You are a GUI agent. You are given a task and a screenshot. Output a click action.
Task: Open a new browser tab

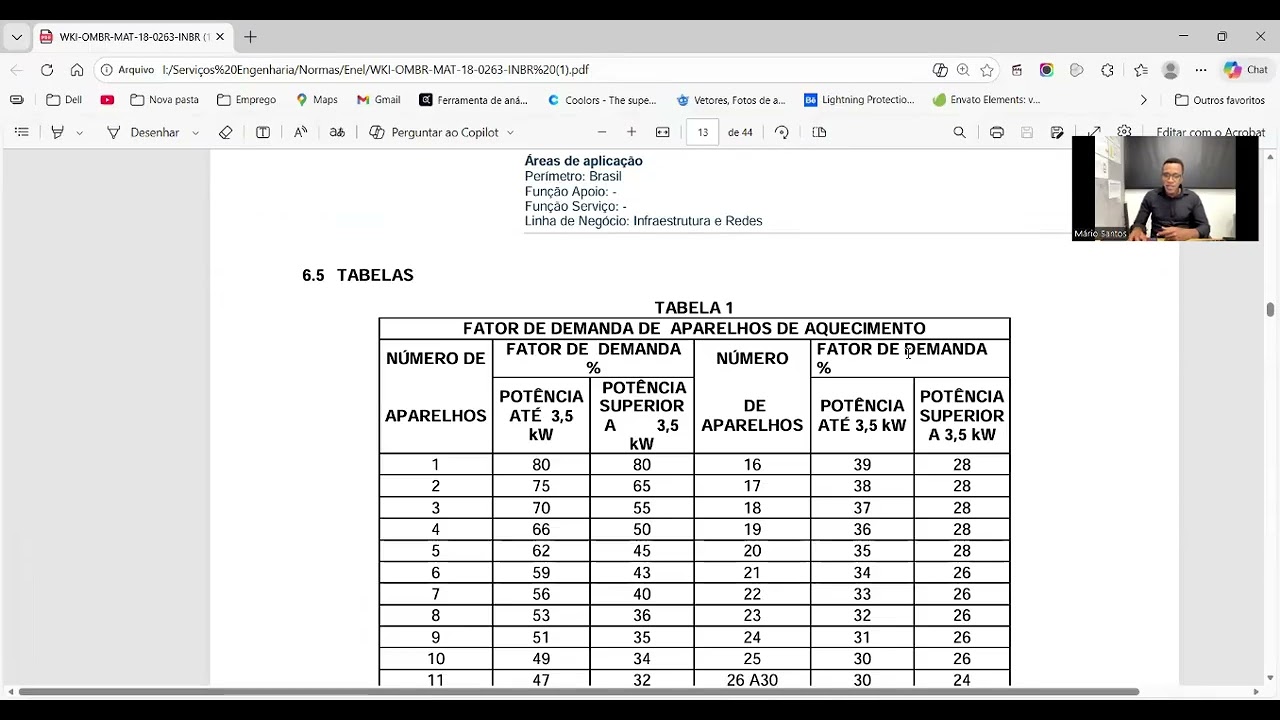pyautogui.click(x=250, y=37)
